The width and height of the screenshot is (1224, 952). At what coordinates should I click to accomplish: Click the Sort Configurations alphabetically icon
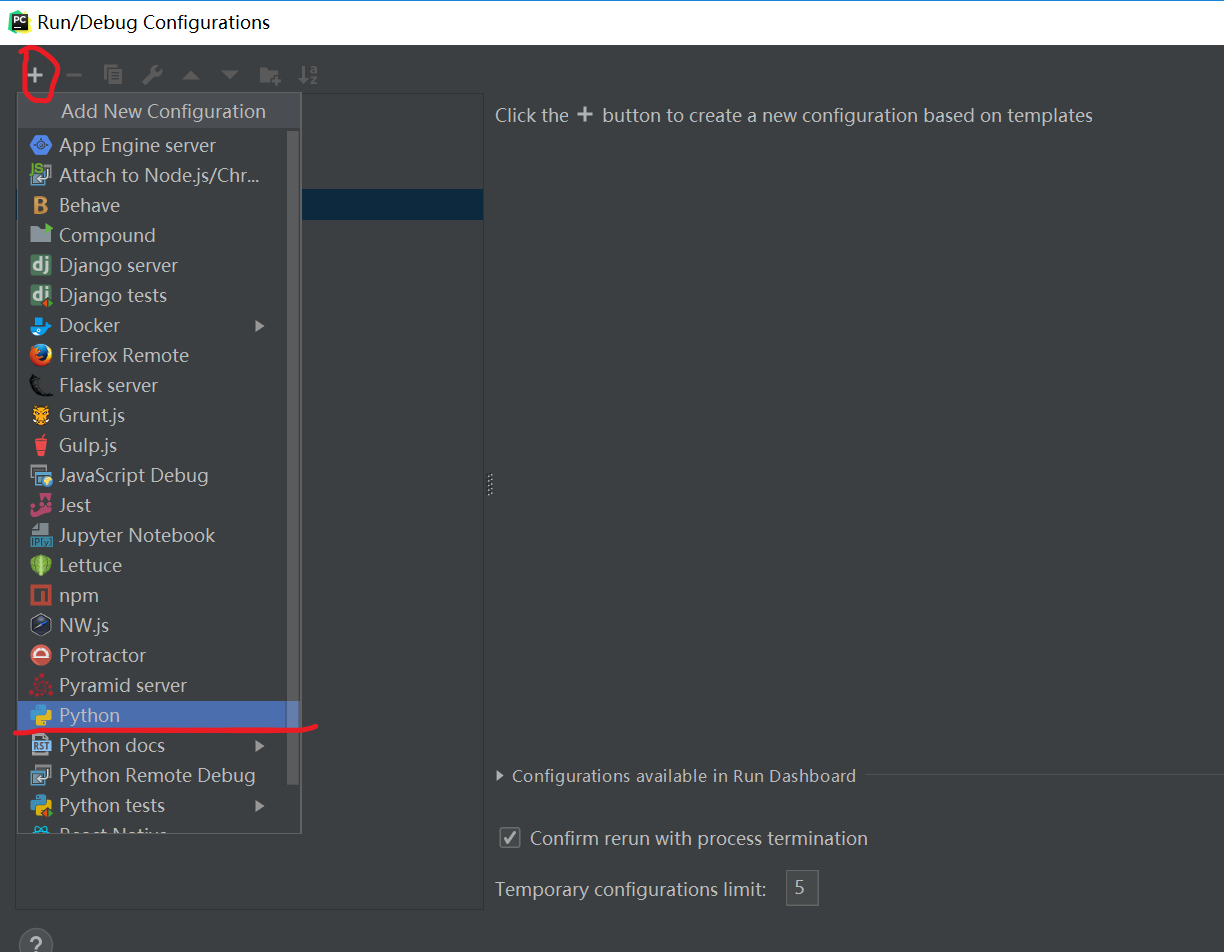(308, 75)
